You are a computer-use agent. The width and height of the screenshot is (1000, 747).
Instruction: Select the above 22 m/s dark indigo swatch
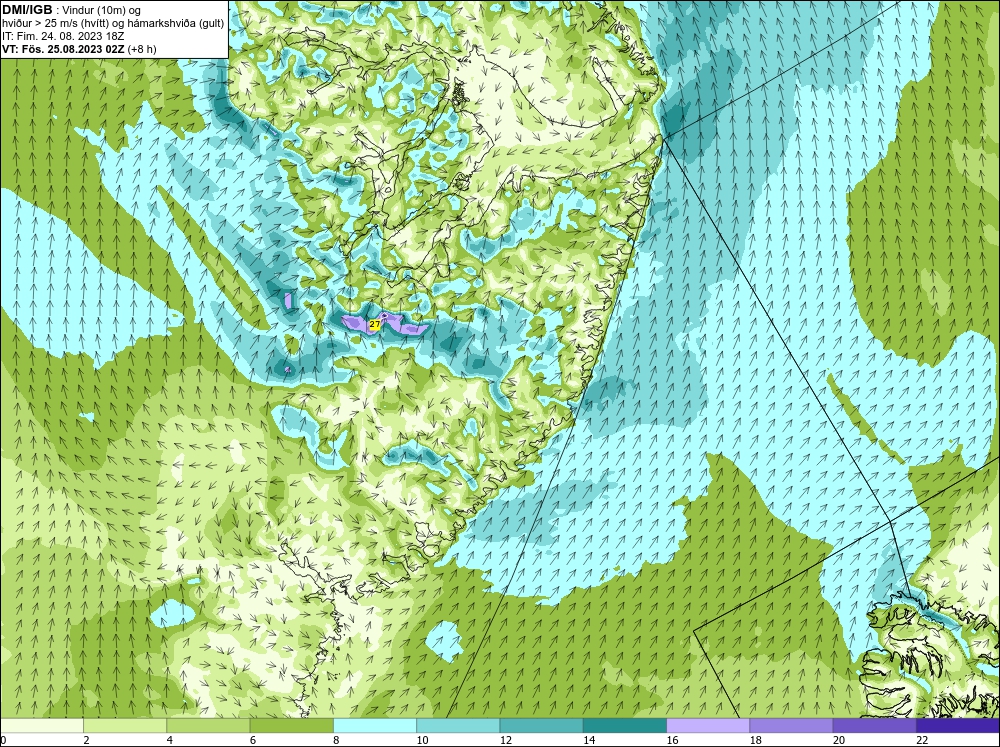pos(958,725)
